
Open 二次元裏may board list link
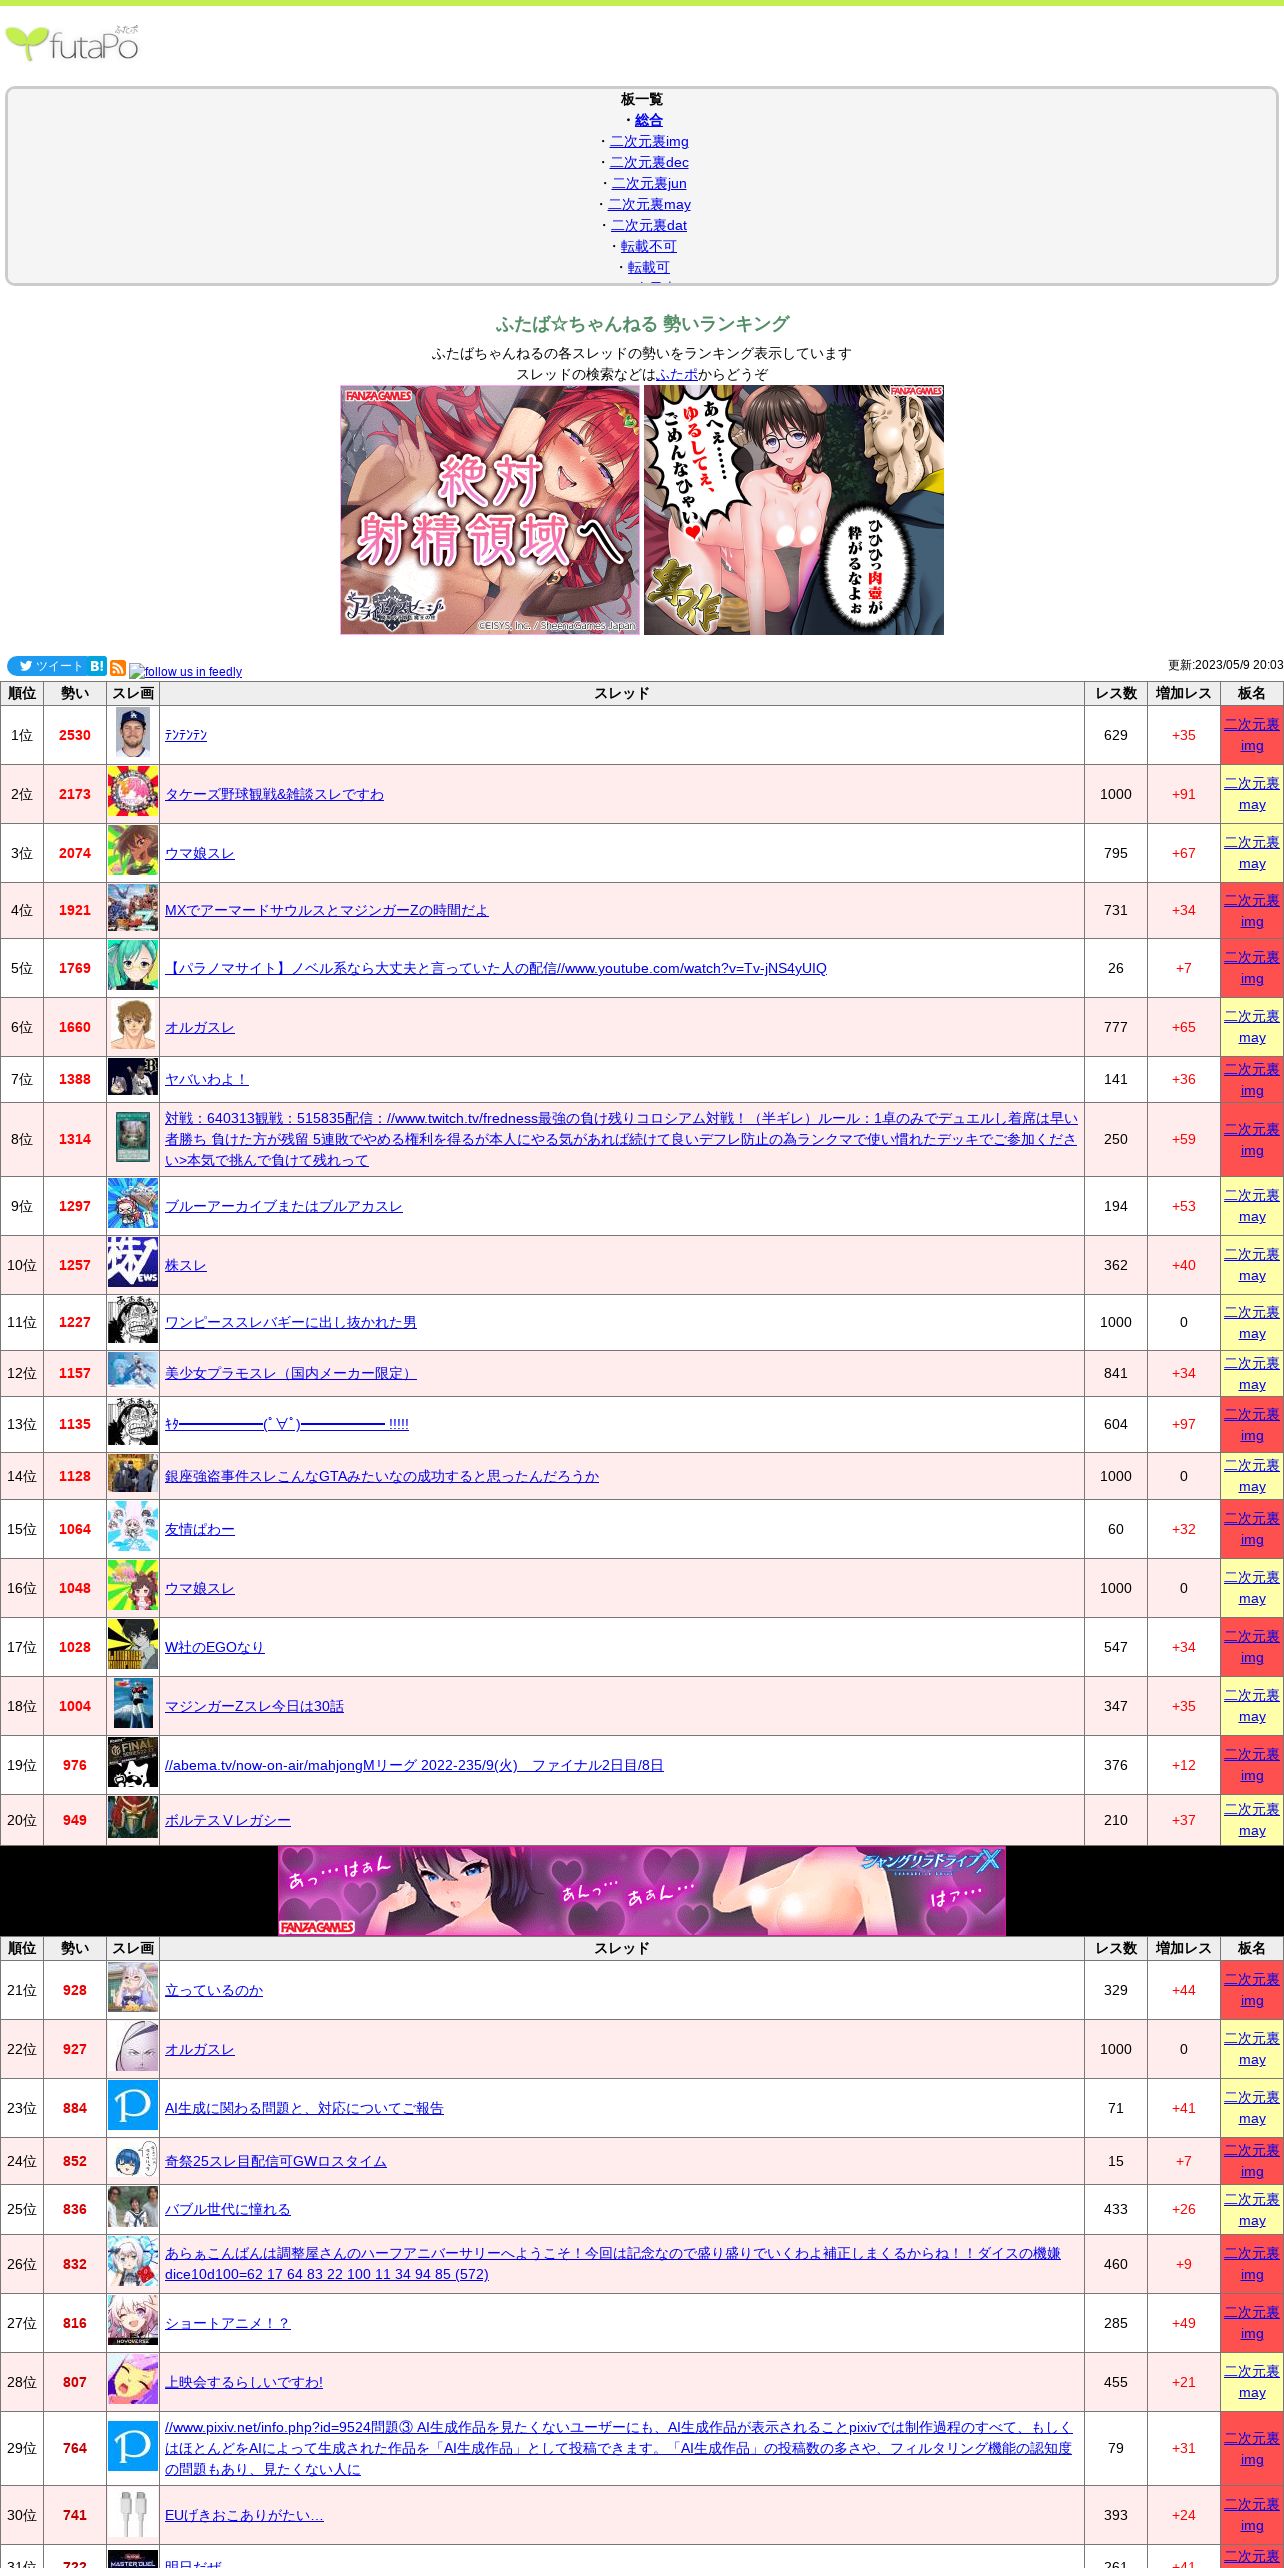click(x=649, y=204)
